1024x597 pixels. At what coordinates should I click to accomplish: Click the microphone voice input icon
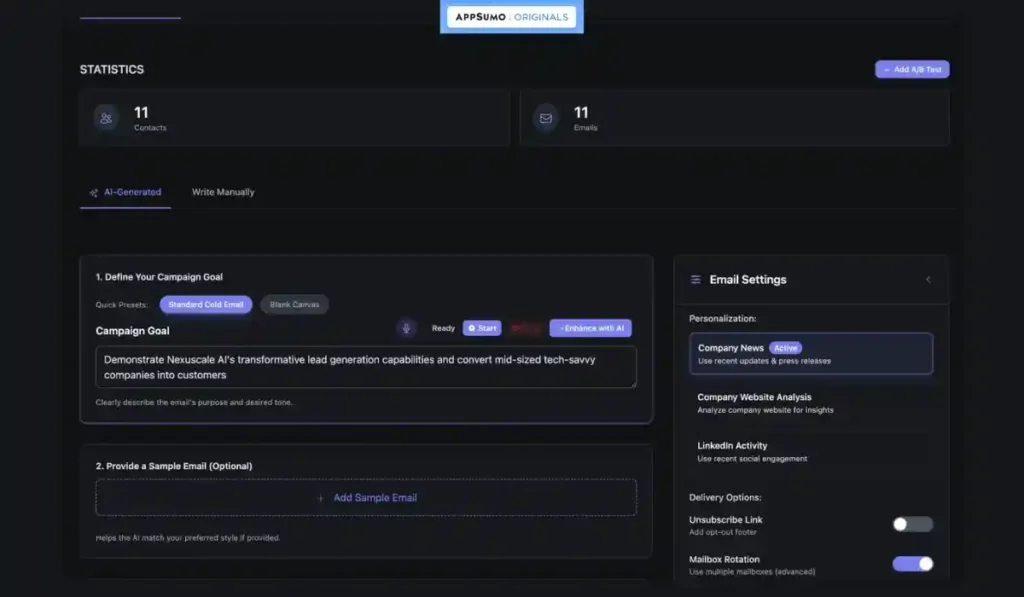click(406, 328)
